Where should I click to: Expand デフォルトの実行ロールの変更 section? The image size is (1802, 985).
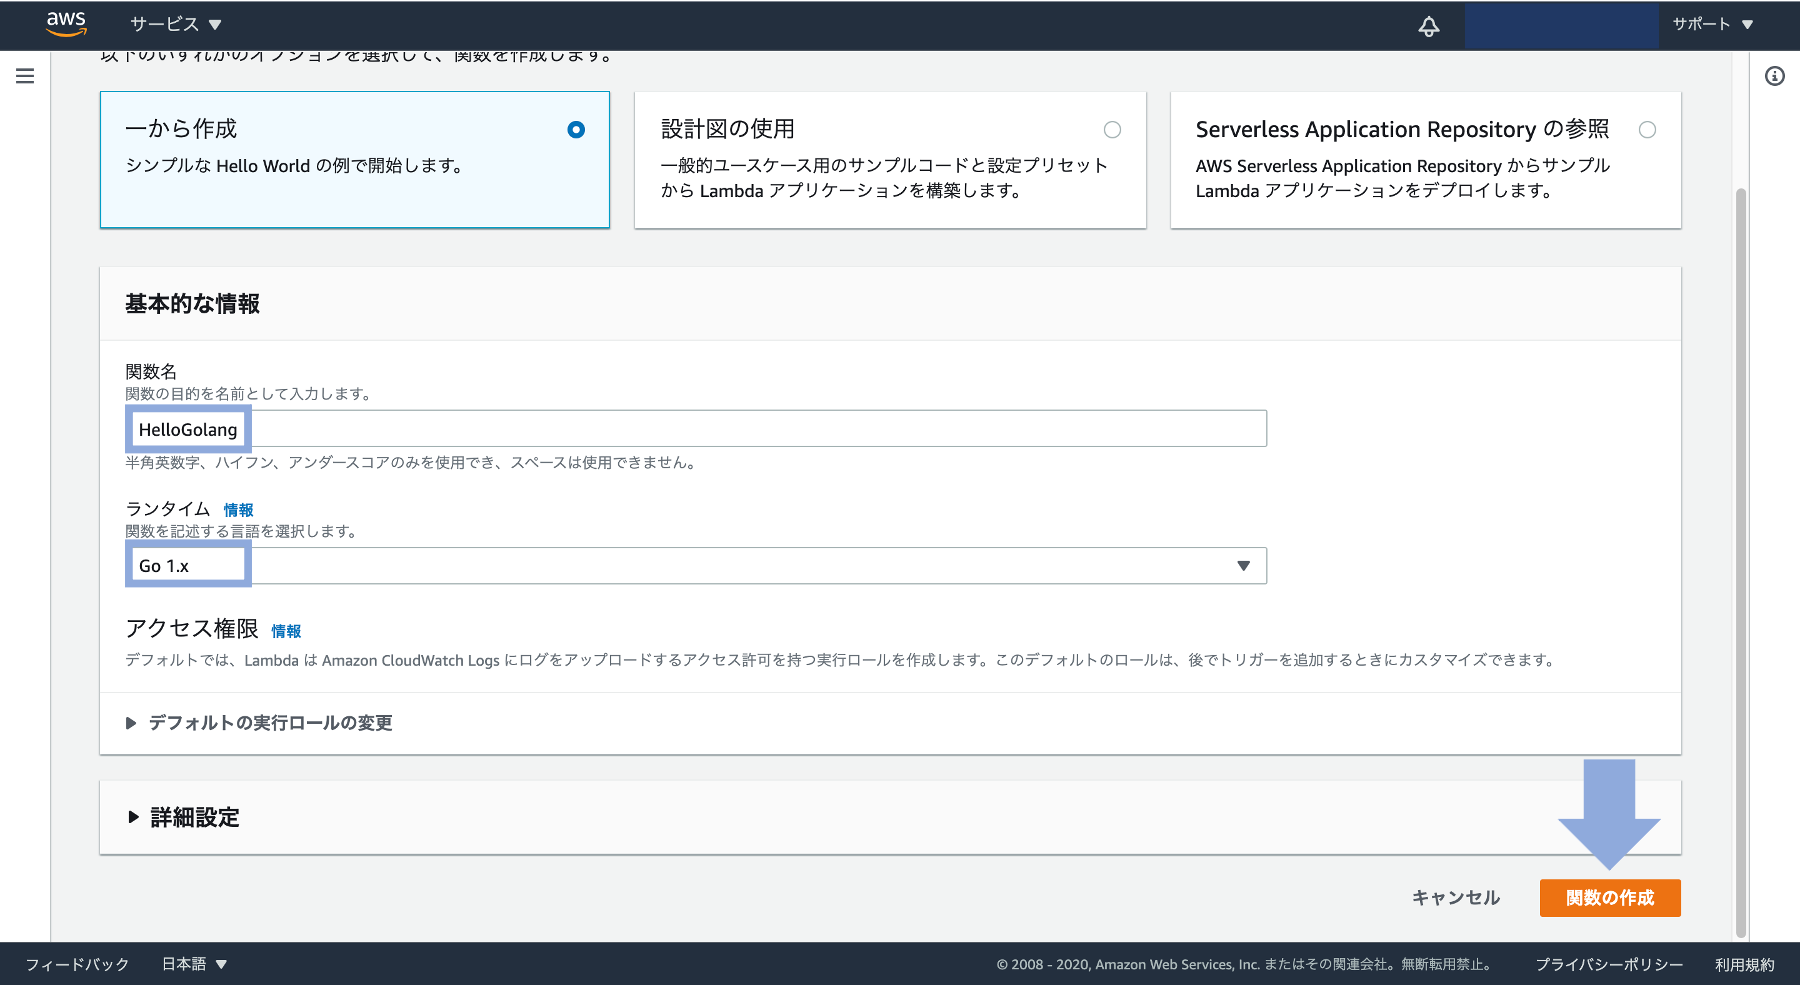[x=259, y=723]
